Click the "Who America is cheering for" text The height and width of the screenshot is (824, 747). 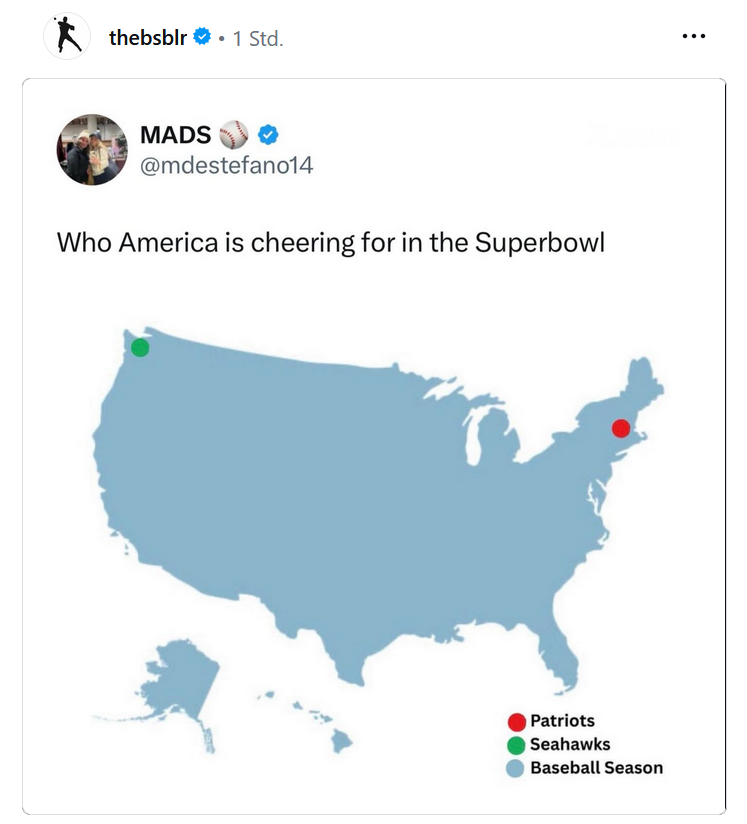pyautogui.click(x=330, y=243)
